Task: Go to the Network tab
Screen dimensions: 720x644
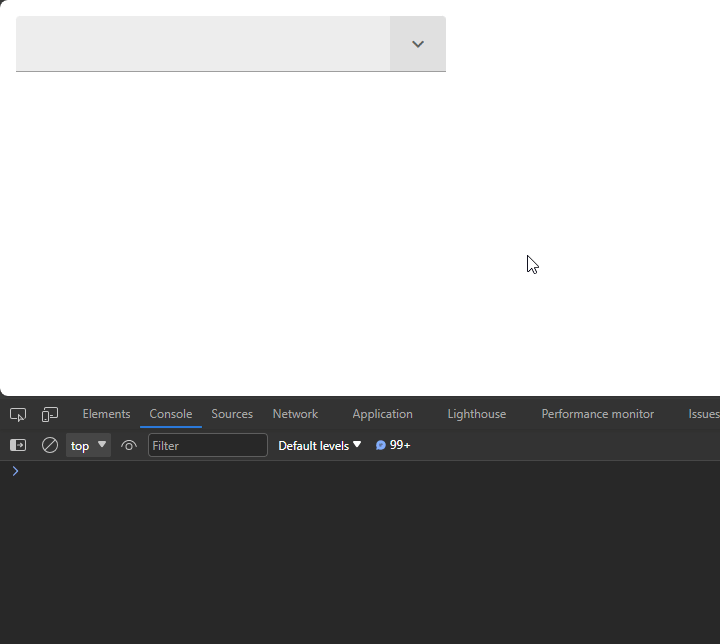Action: (295, 414)
